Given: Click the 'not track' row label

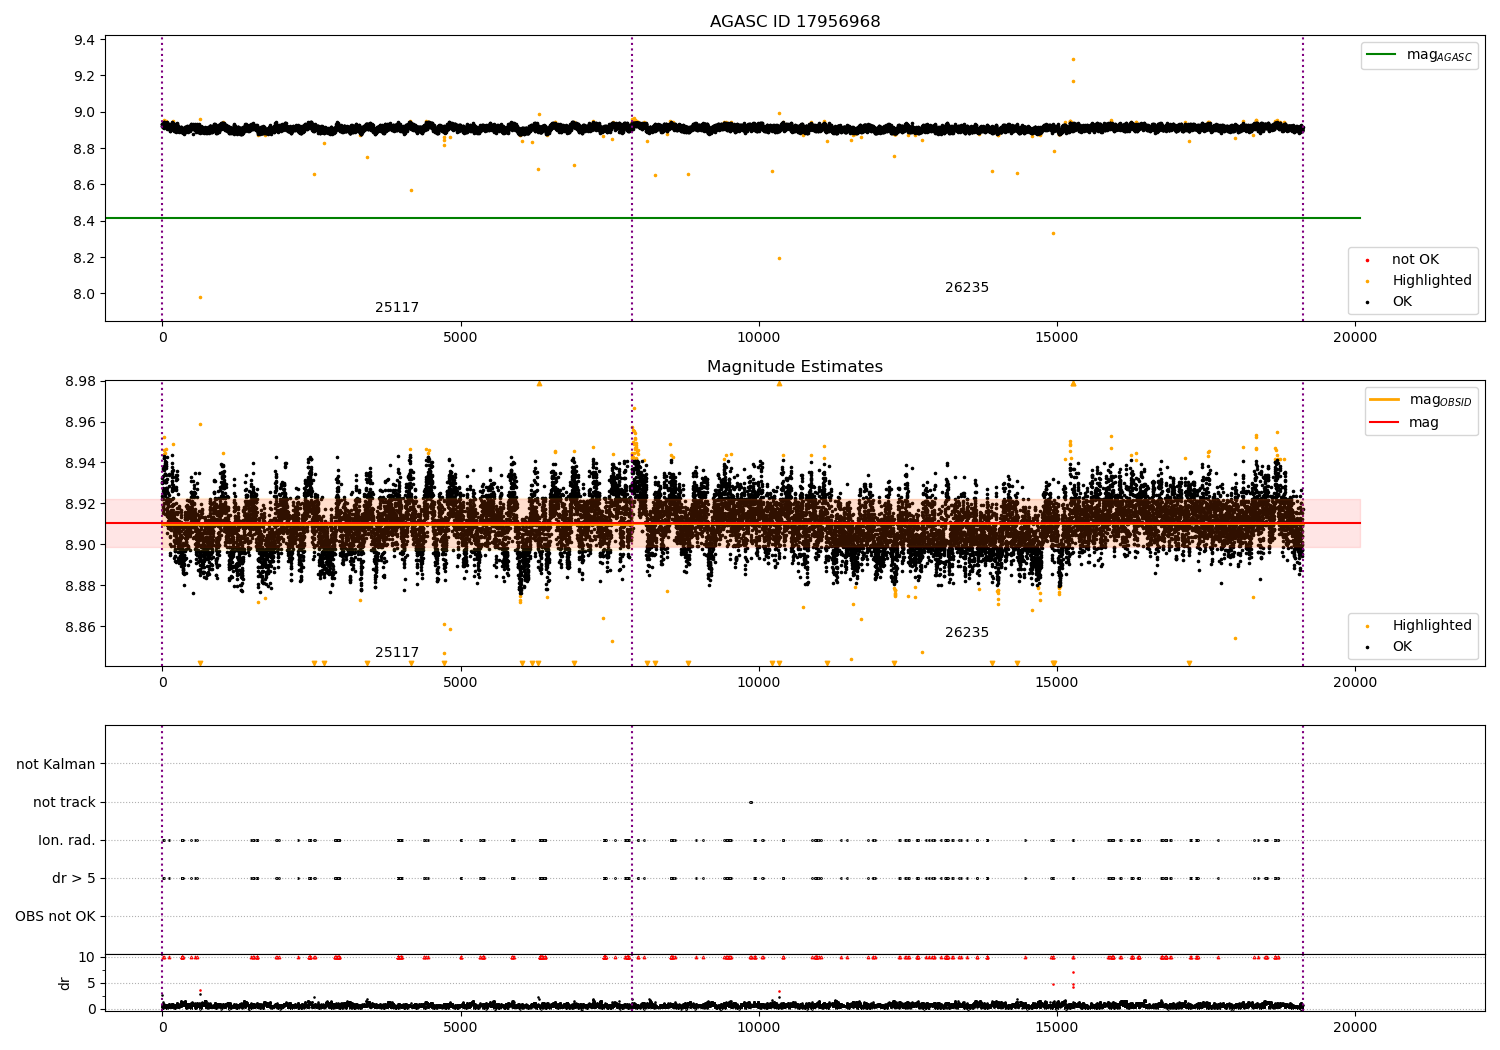Looking at the screenshot, I should tap(64, 802).
